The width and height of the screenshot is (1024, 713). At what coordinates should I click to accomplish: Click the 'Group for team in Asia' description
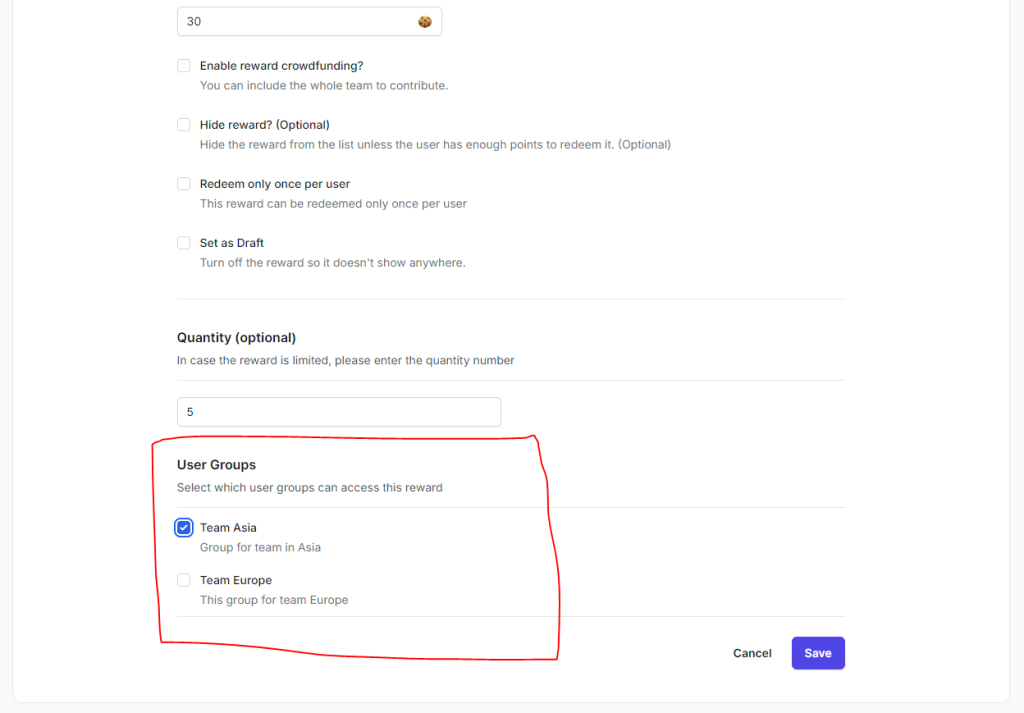point(260,548)
